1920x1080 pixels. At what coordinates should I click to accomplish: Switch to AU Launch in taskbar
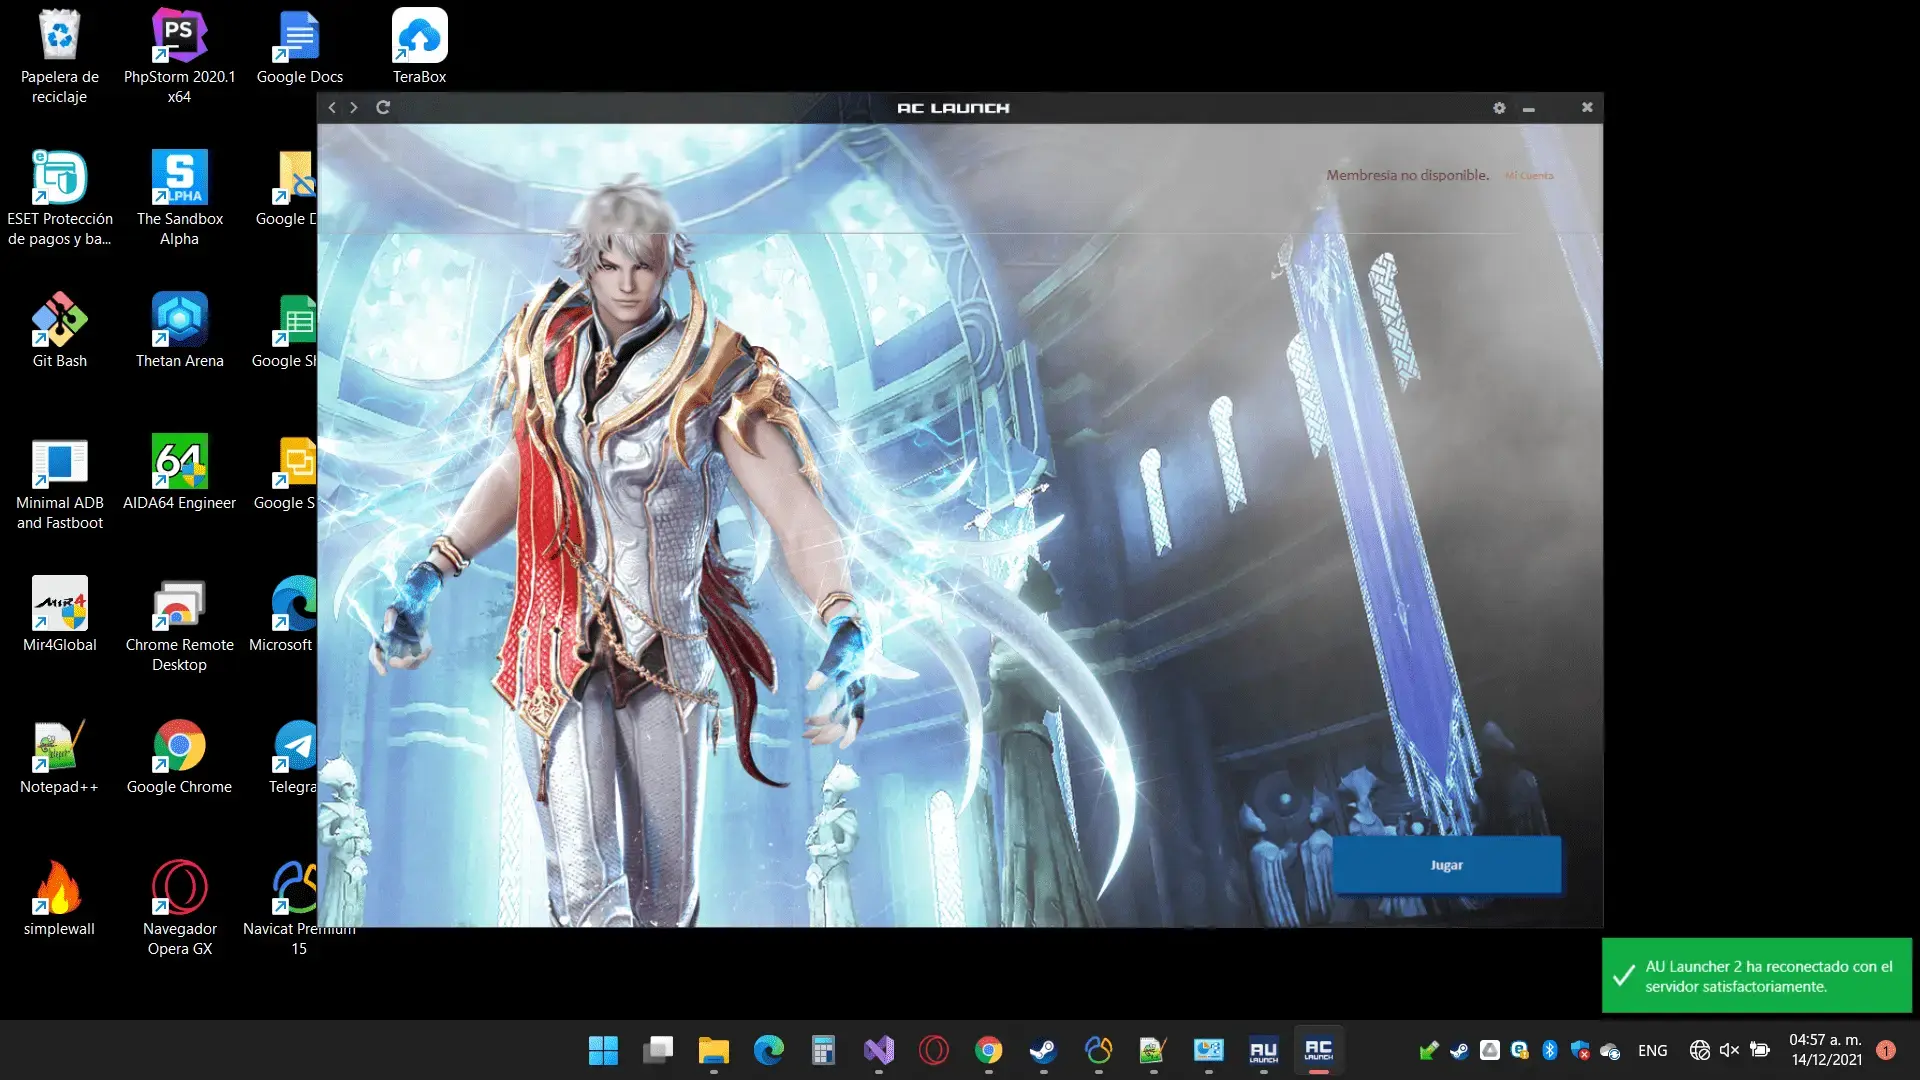click(1263, 1050)
